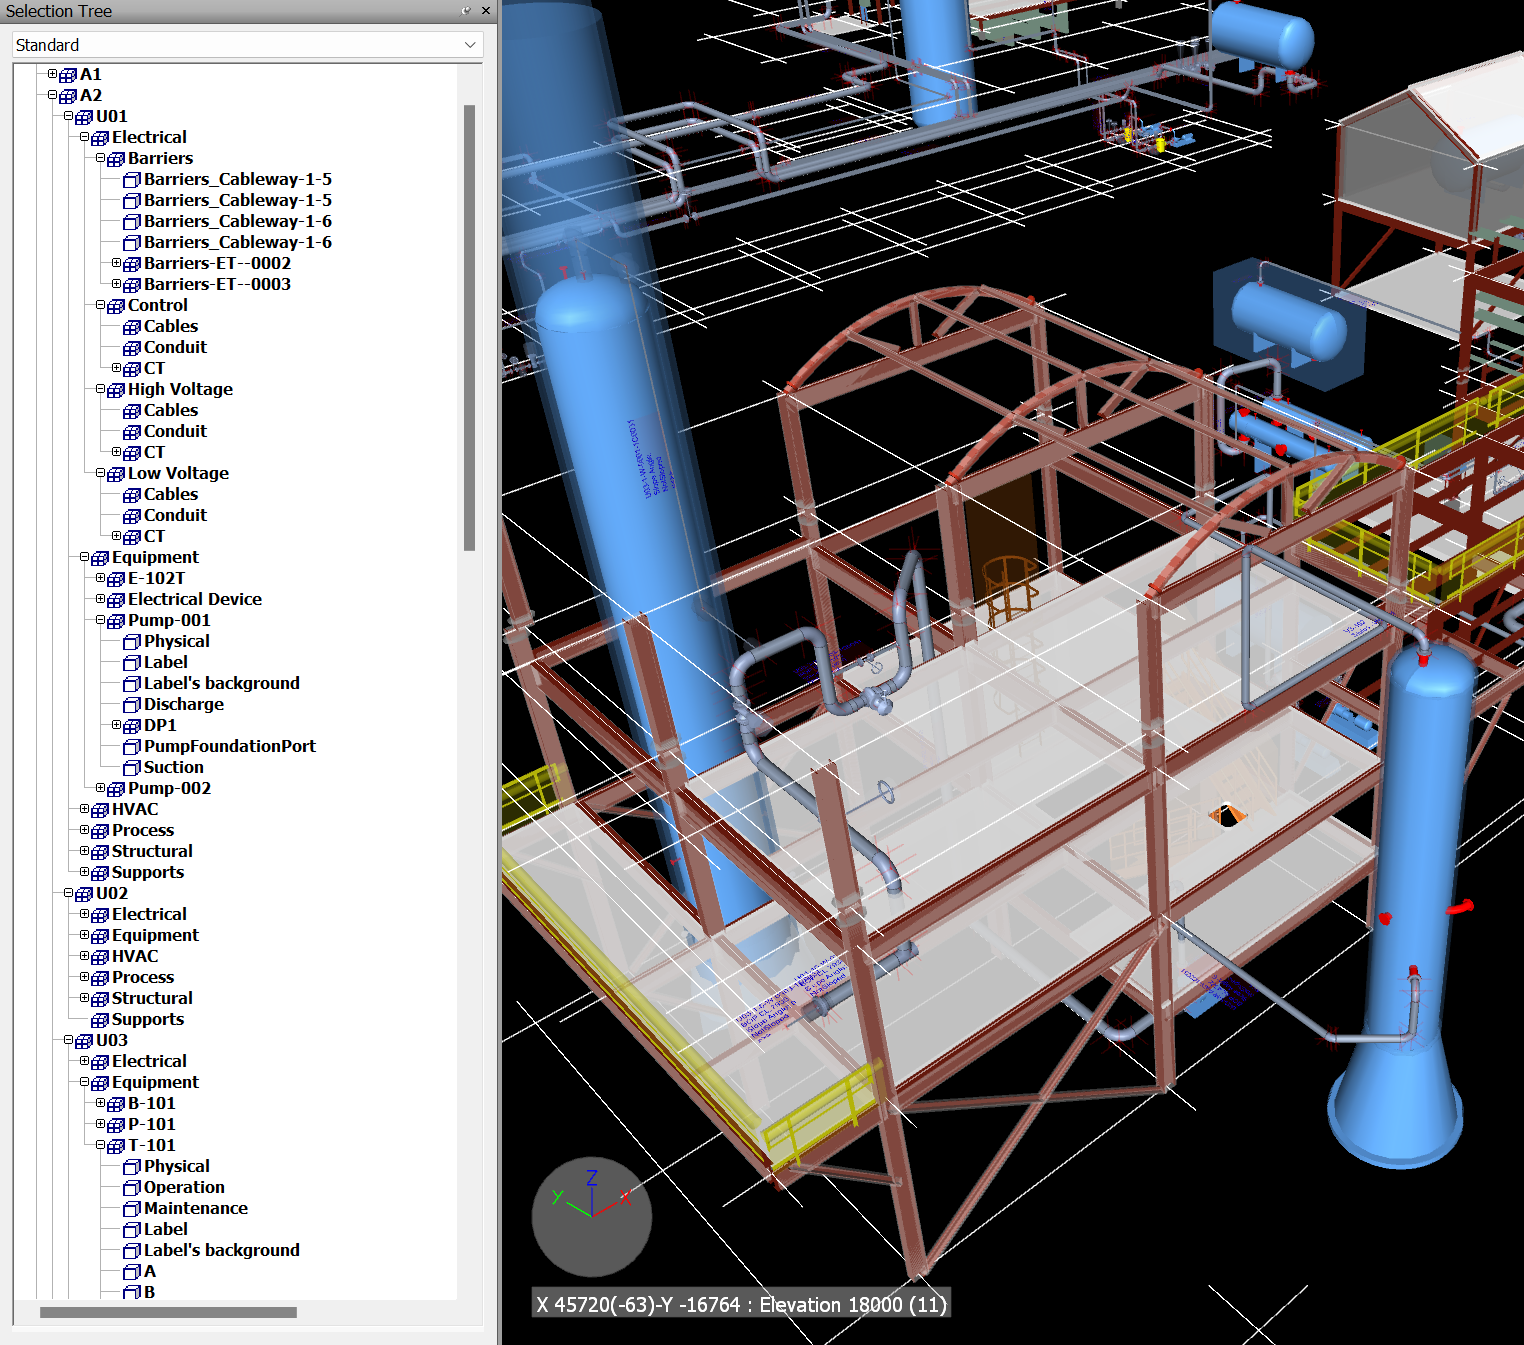The image size is (1524, 1345).
Task: Expand the Pump-002 node
Action: click(x=100, y=789)
